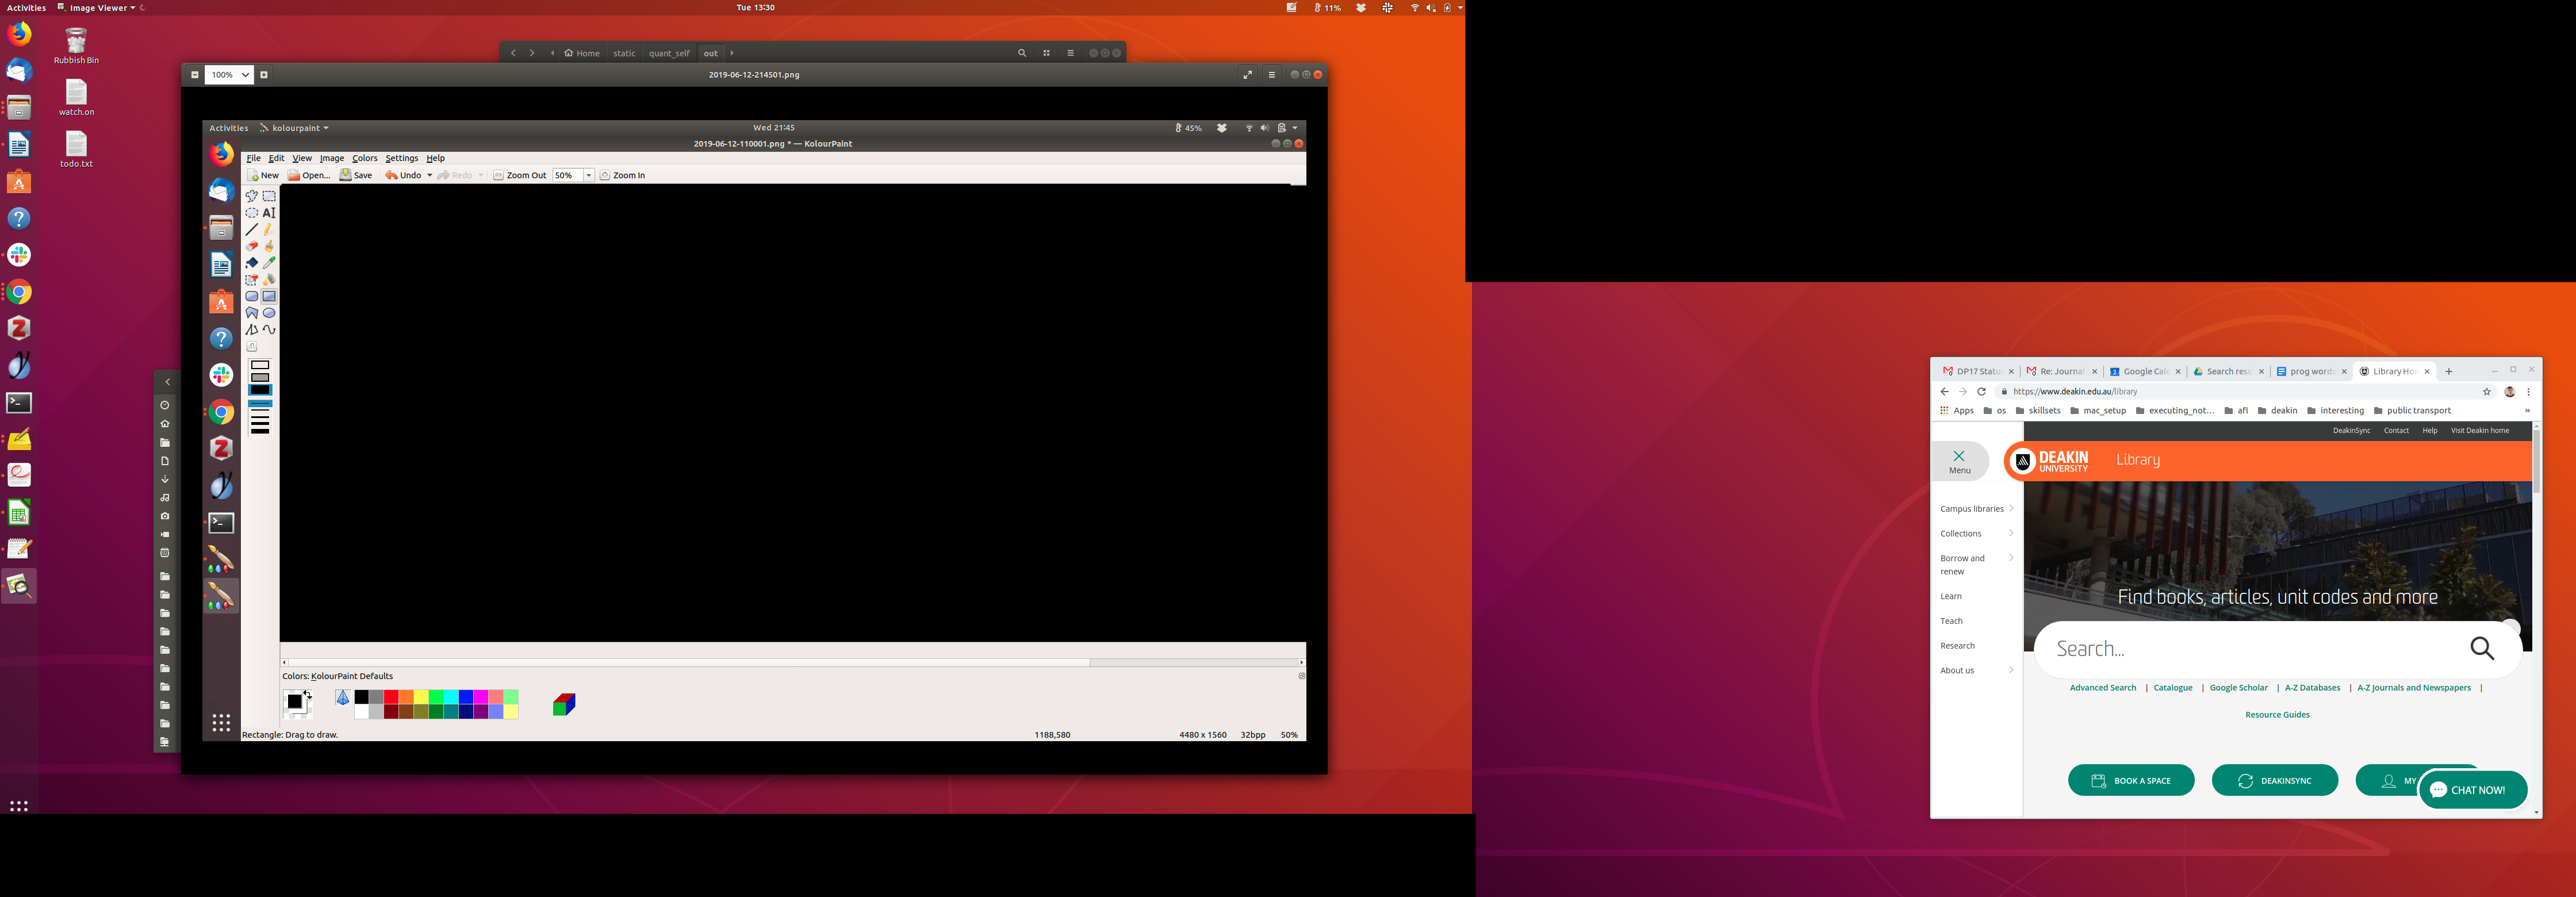Click the BOOK A SPACE button
The image size is (2576, 897).
click(x=2130, y=780)
